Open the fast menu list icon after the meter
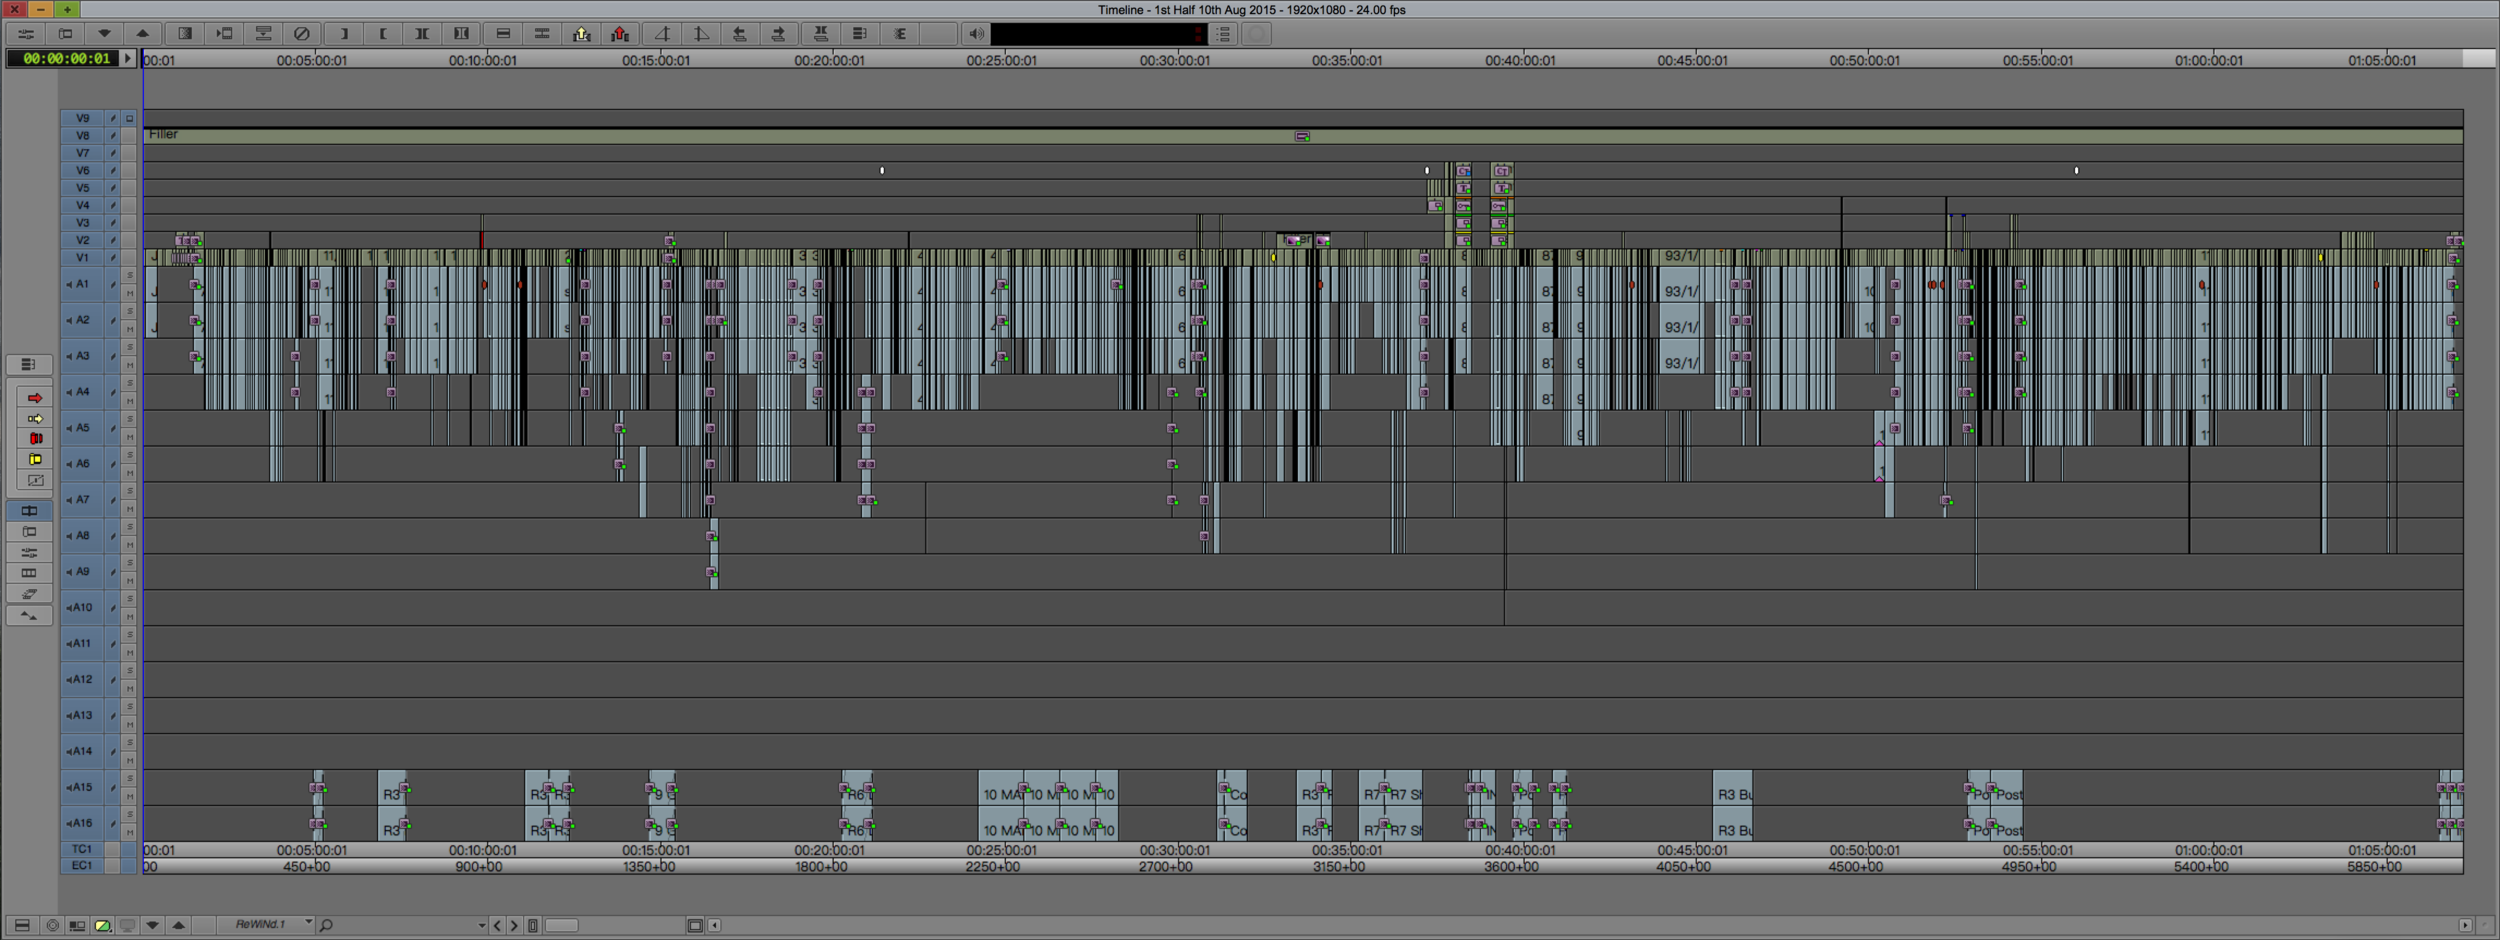 1224,34
